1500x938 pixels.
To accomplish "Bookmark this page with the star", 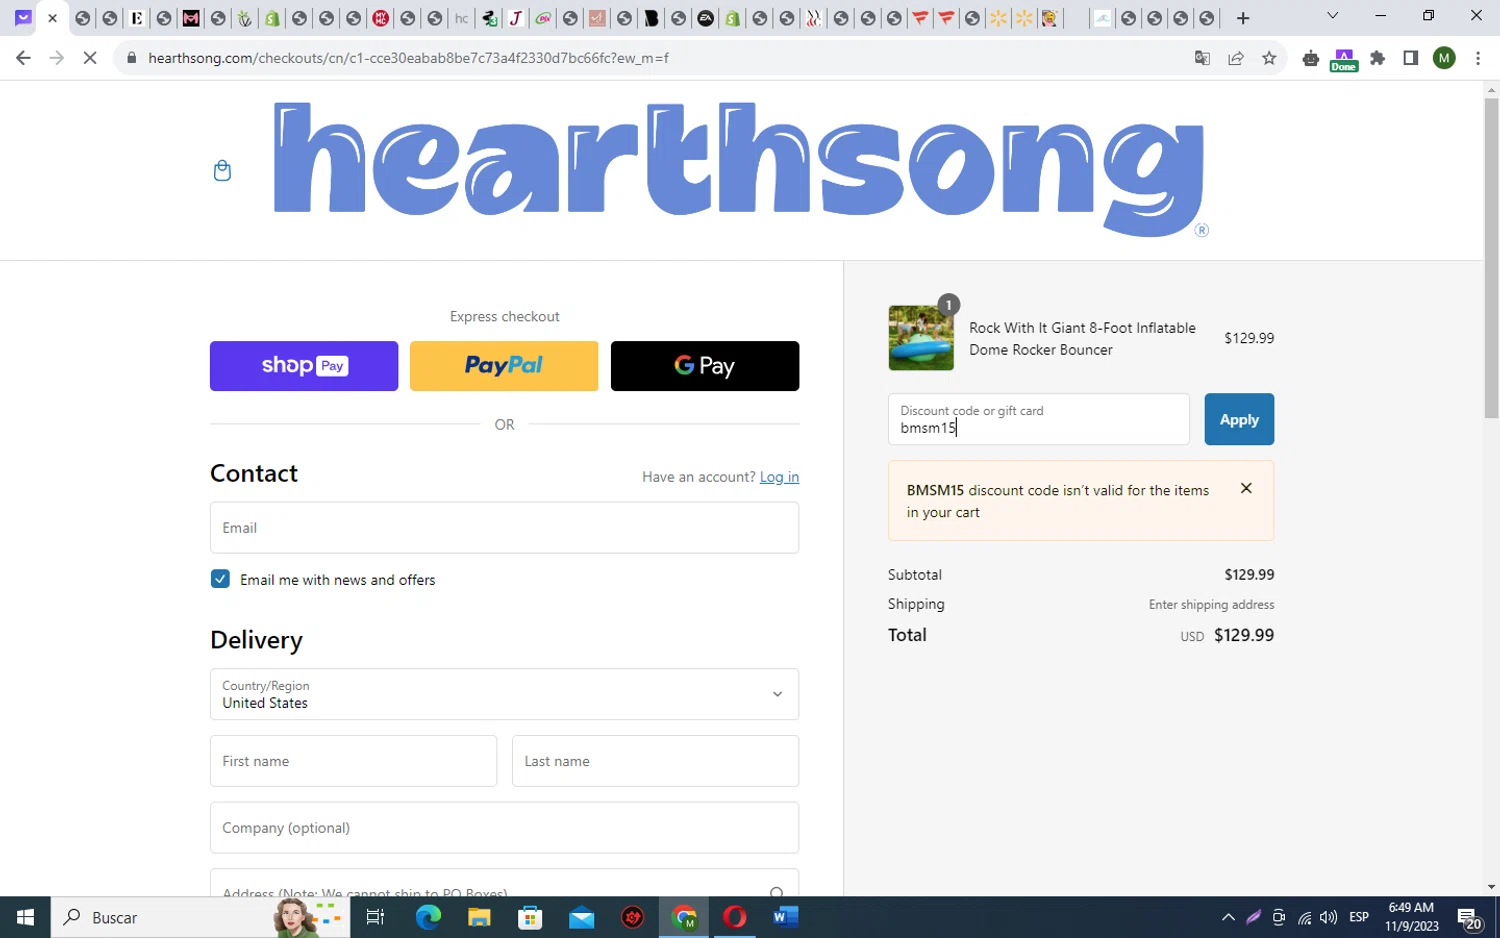I will point(1269,58).
